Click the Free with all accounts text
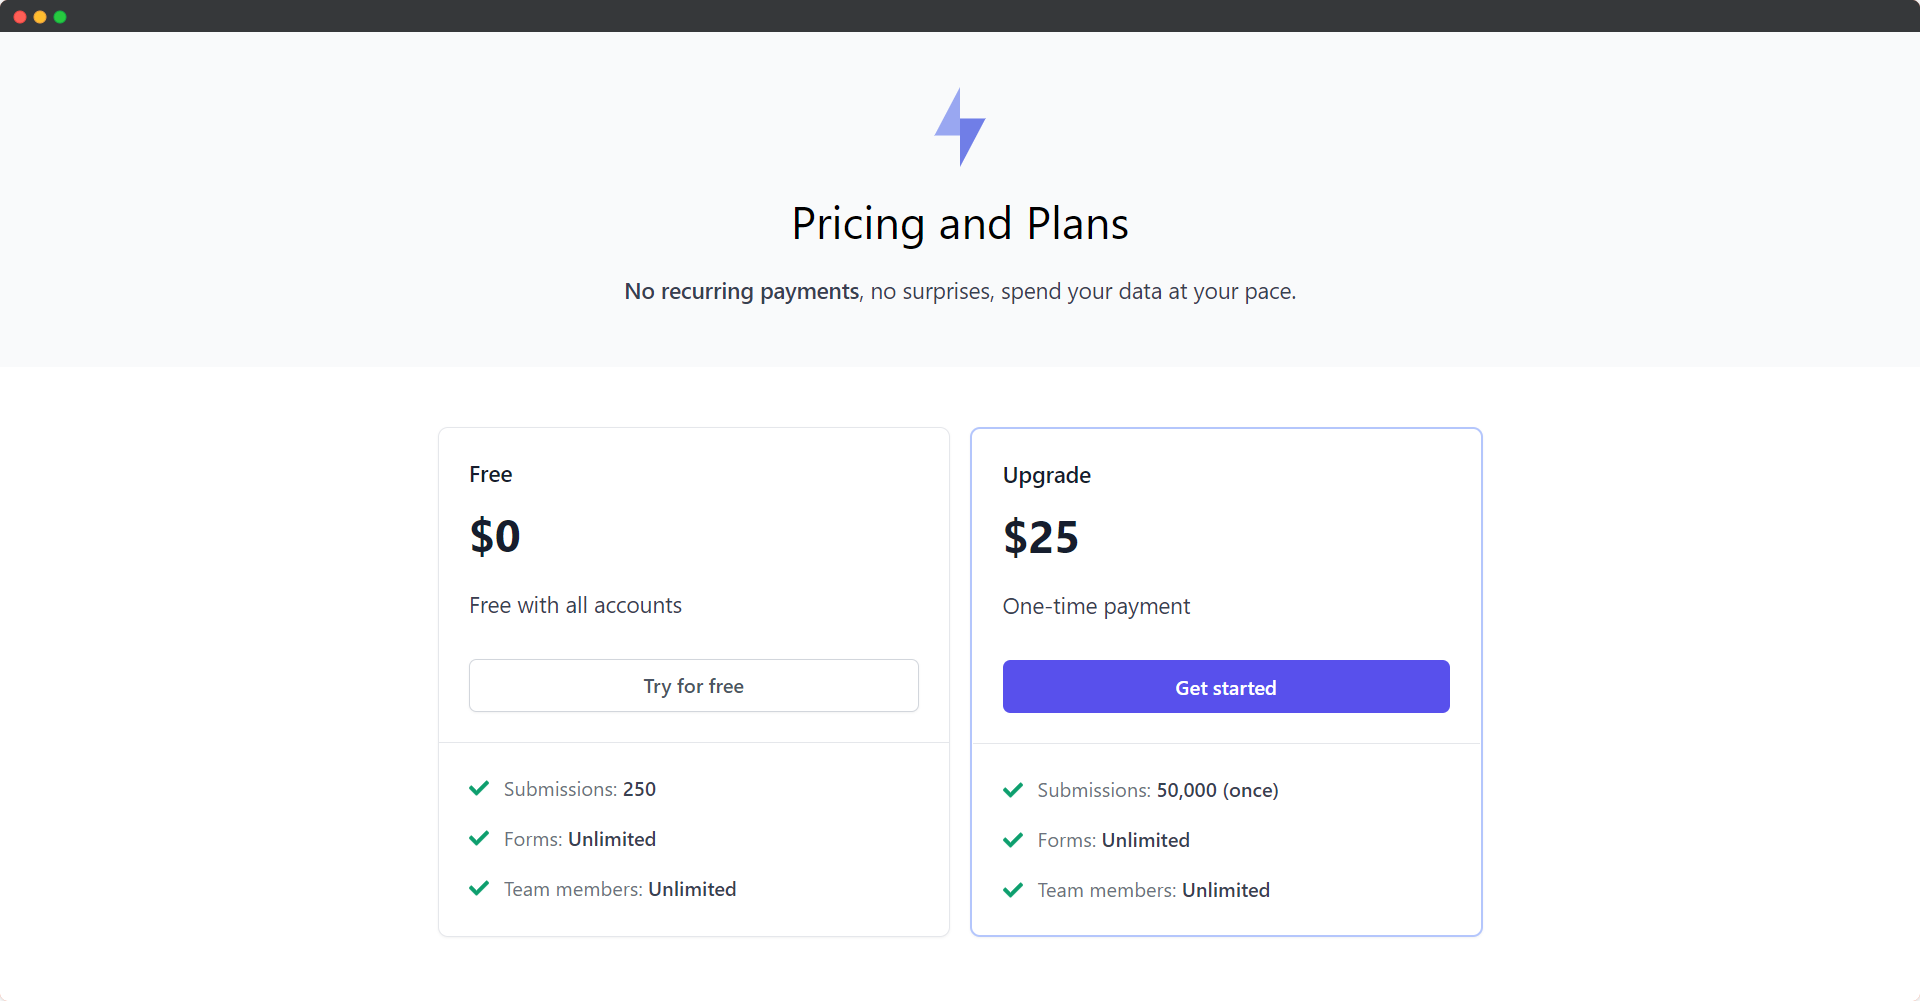 [x=575, y=605]
